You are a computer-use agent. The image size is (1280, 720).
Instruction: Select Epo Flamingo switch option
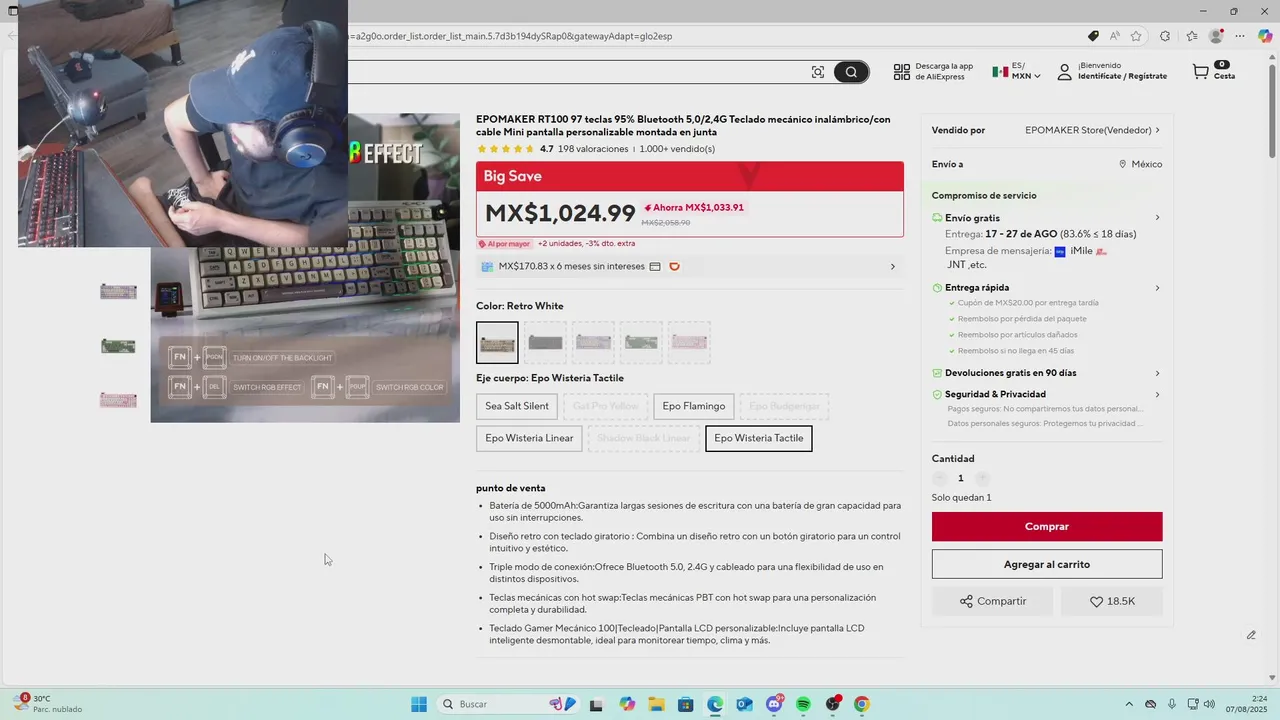[694, 406]
